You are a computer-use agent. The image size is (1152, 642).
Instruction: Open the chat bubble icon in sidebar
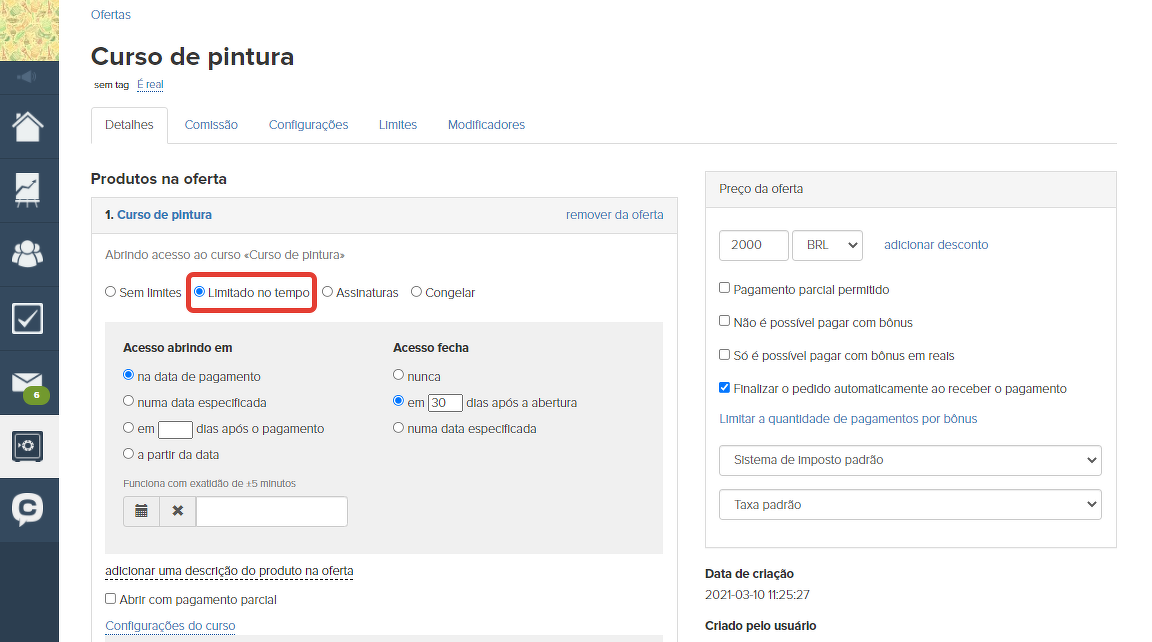pyautogui.click(x=28, y=510)
